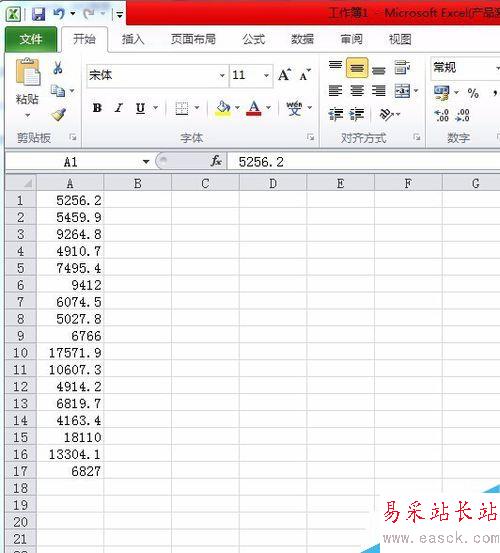Image resolution: width=500 pixels, height=553 pixels.
Task: Click the Paste (粘贴) clipboard icon
Action: click(x=28, y=72)
